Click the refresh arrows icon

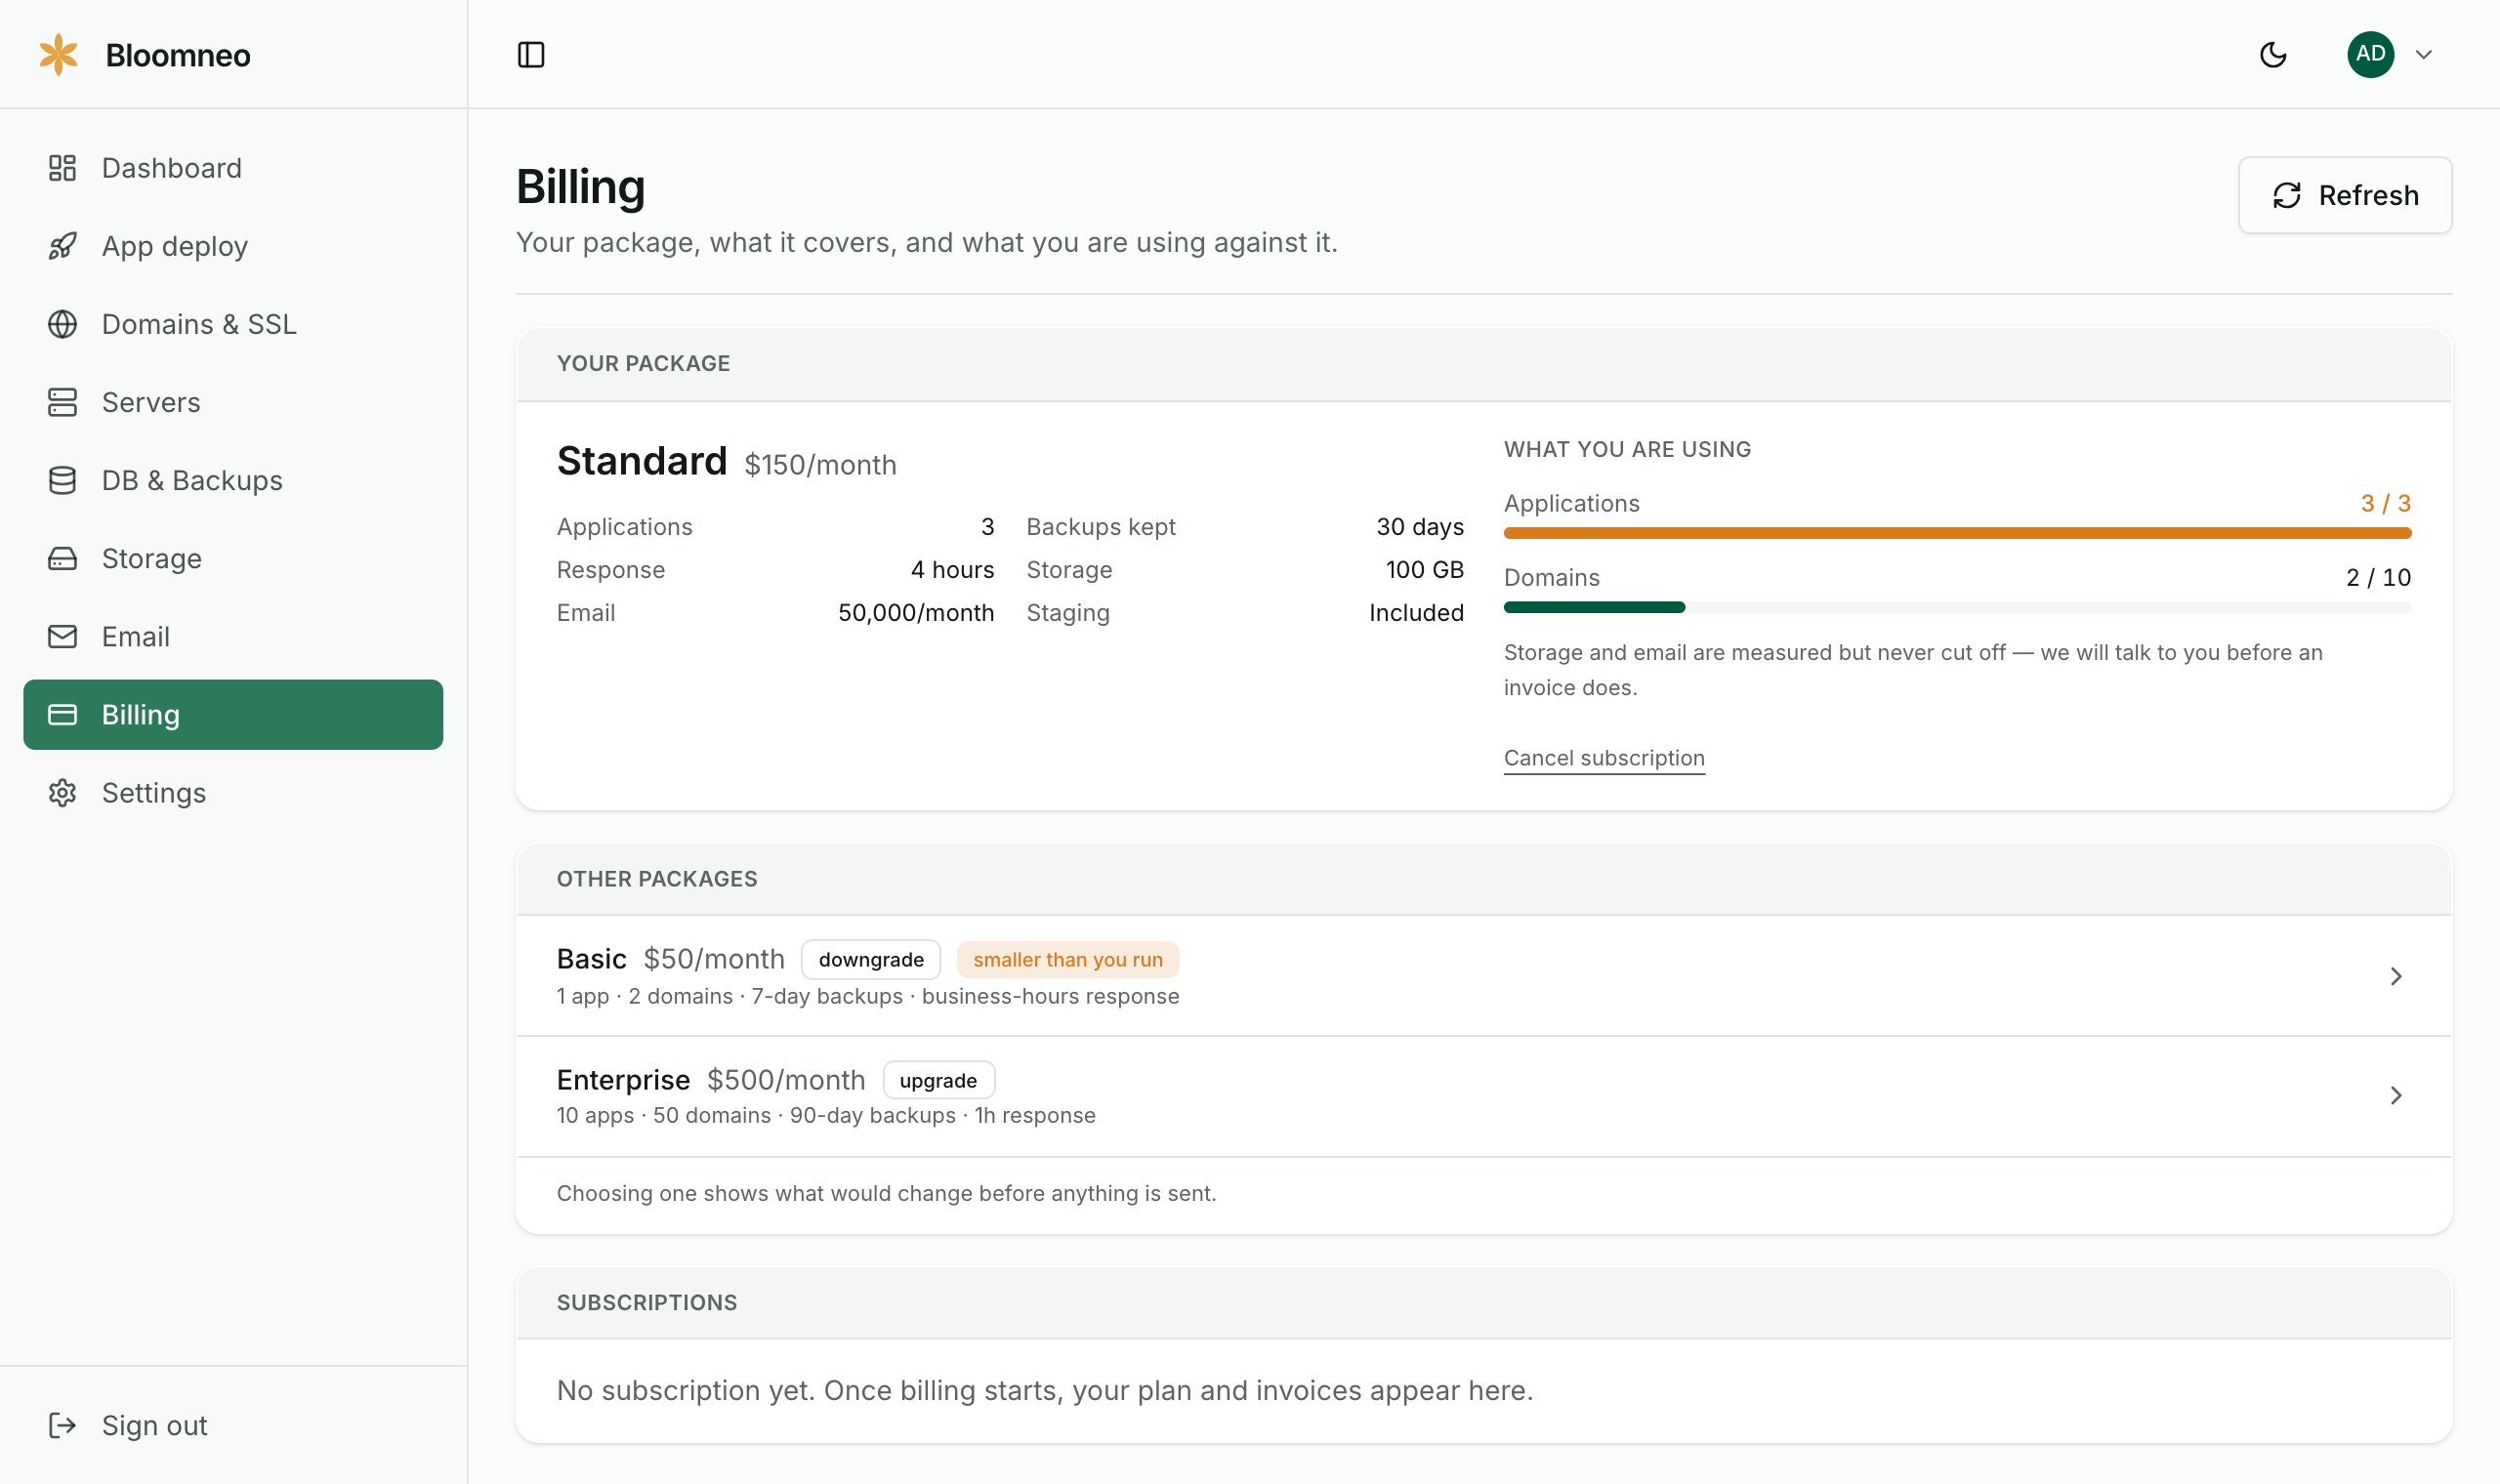(2287, 195)
